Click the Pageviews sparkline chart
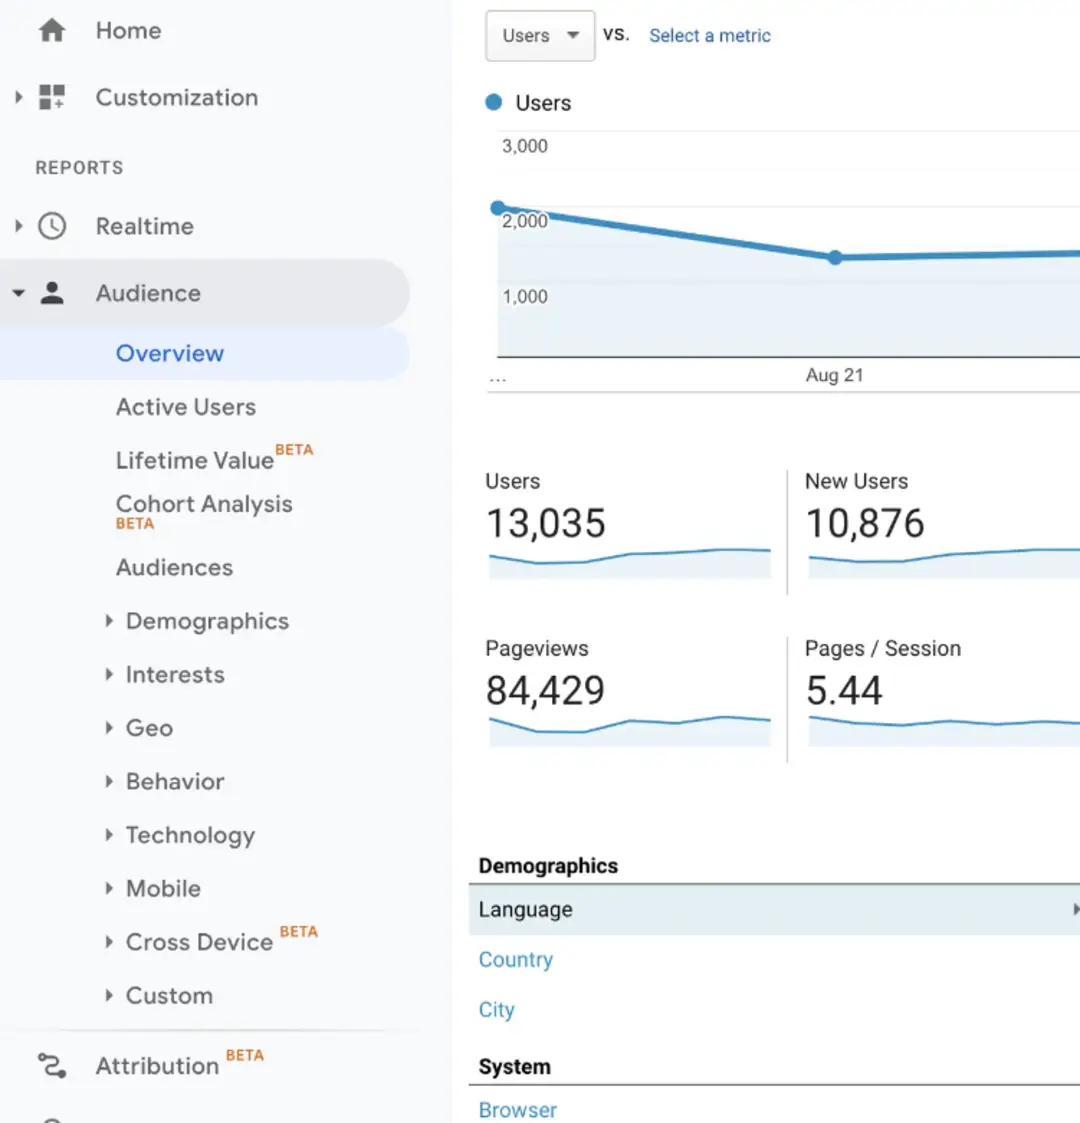 click(x=630, y=731)
